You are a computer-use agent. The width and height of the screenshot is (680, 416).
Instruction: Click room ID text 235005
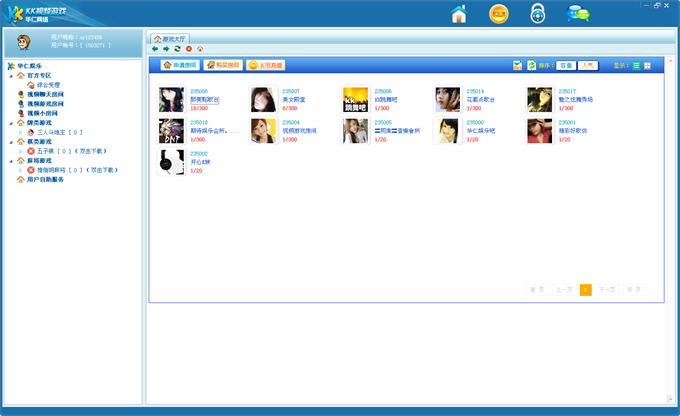click(383, 123)
